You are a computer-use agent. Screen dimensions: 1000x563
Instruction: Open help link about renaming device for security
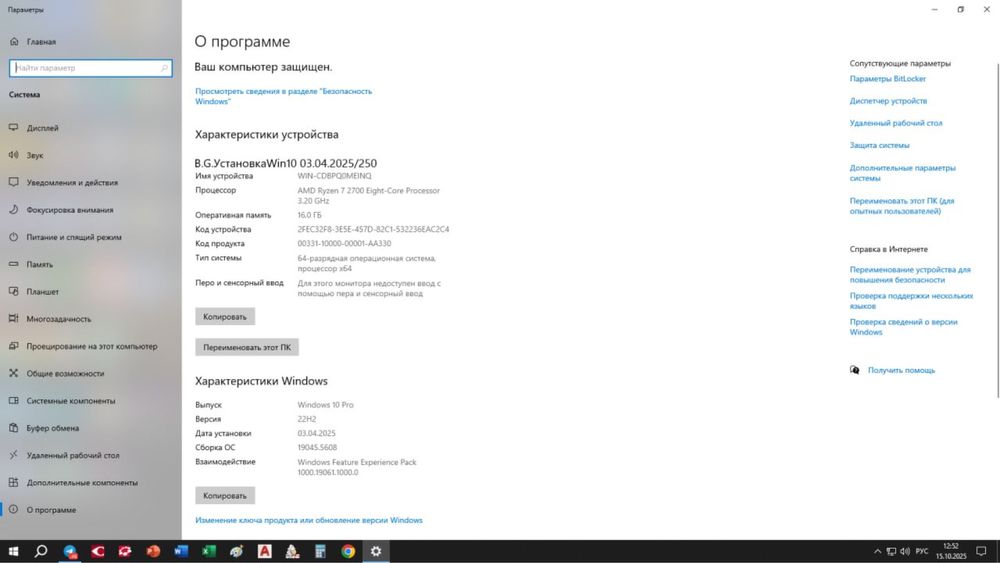pos(910,275)
